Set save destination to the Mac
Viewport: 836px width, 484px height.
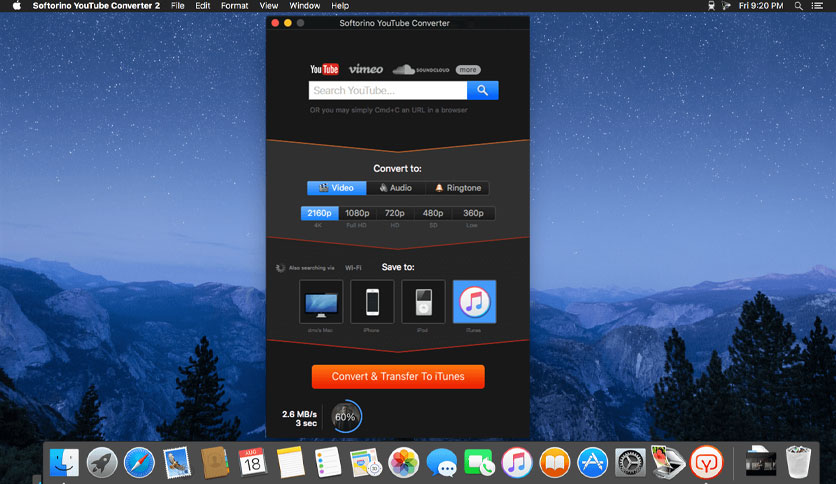321,302
